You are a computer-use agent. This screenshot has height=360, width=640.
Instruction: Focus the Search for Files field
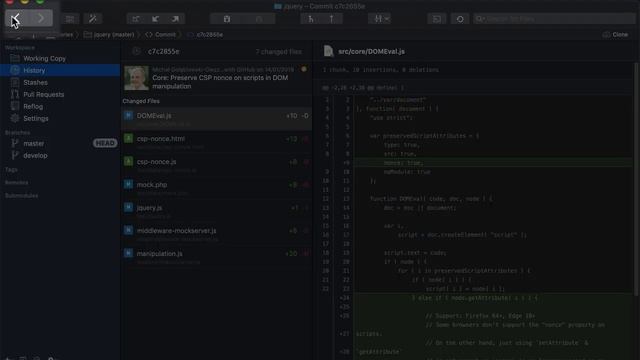(554, 19)
